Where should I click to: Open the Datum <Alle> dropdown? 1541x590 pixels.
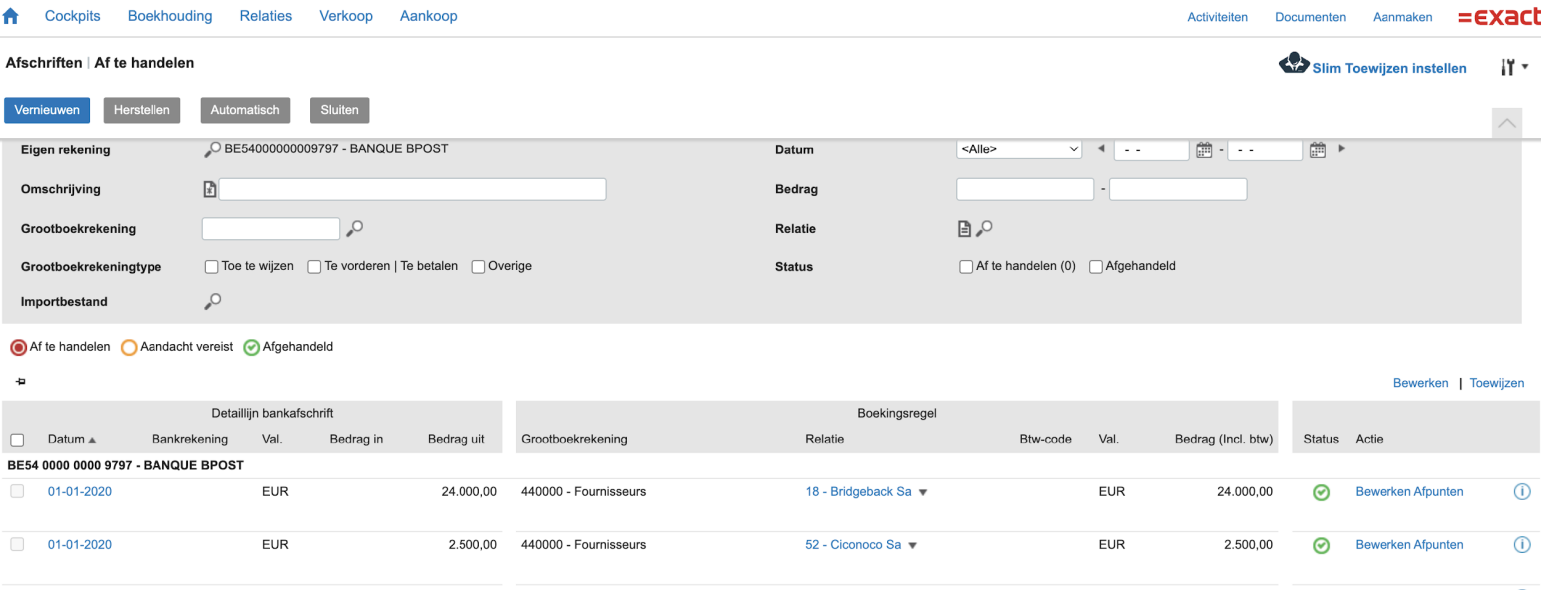point(1018,149)
